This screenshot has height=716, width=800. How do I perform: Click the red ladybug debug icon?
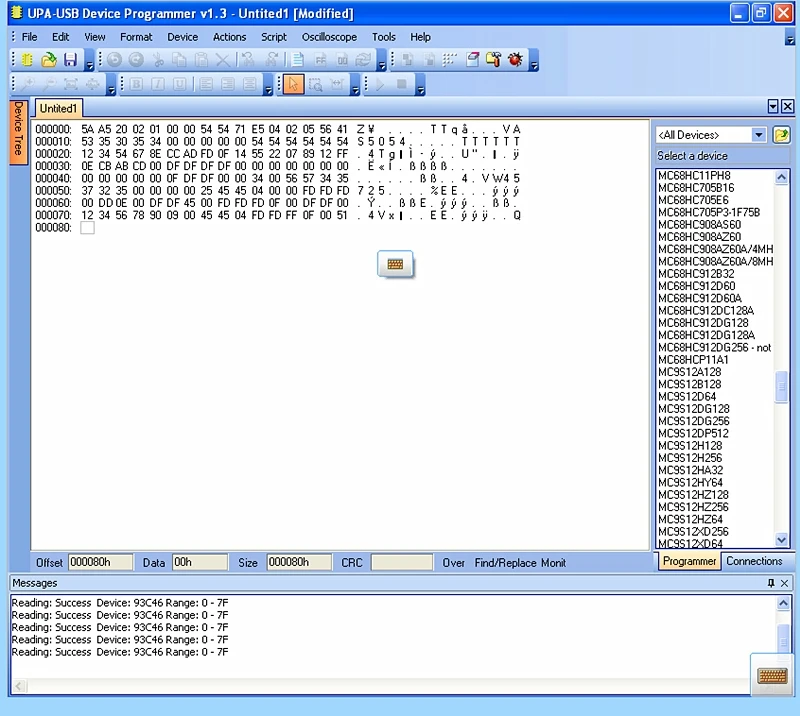(x=515, y=60)
